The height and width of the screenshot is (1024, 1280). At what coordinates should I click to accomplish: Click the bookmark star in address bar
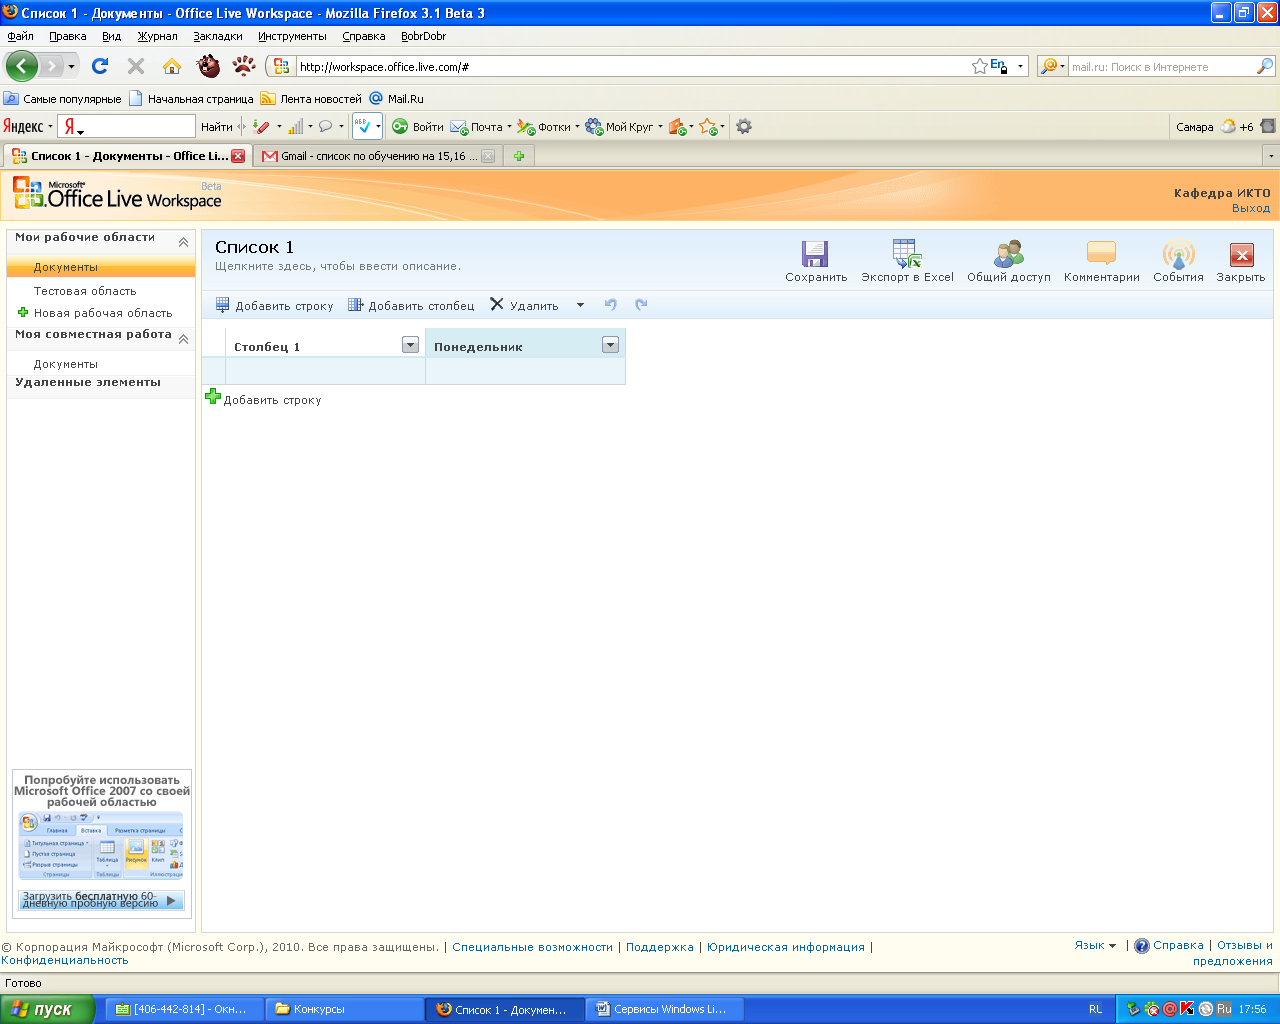pos(980,66)
